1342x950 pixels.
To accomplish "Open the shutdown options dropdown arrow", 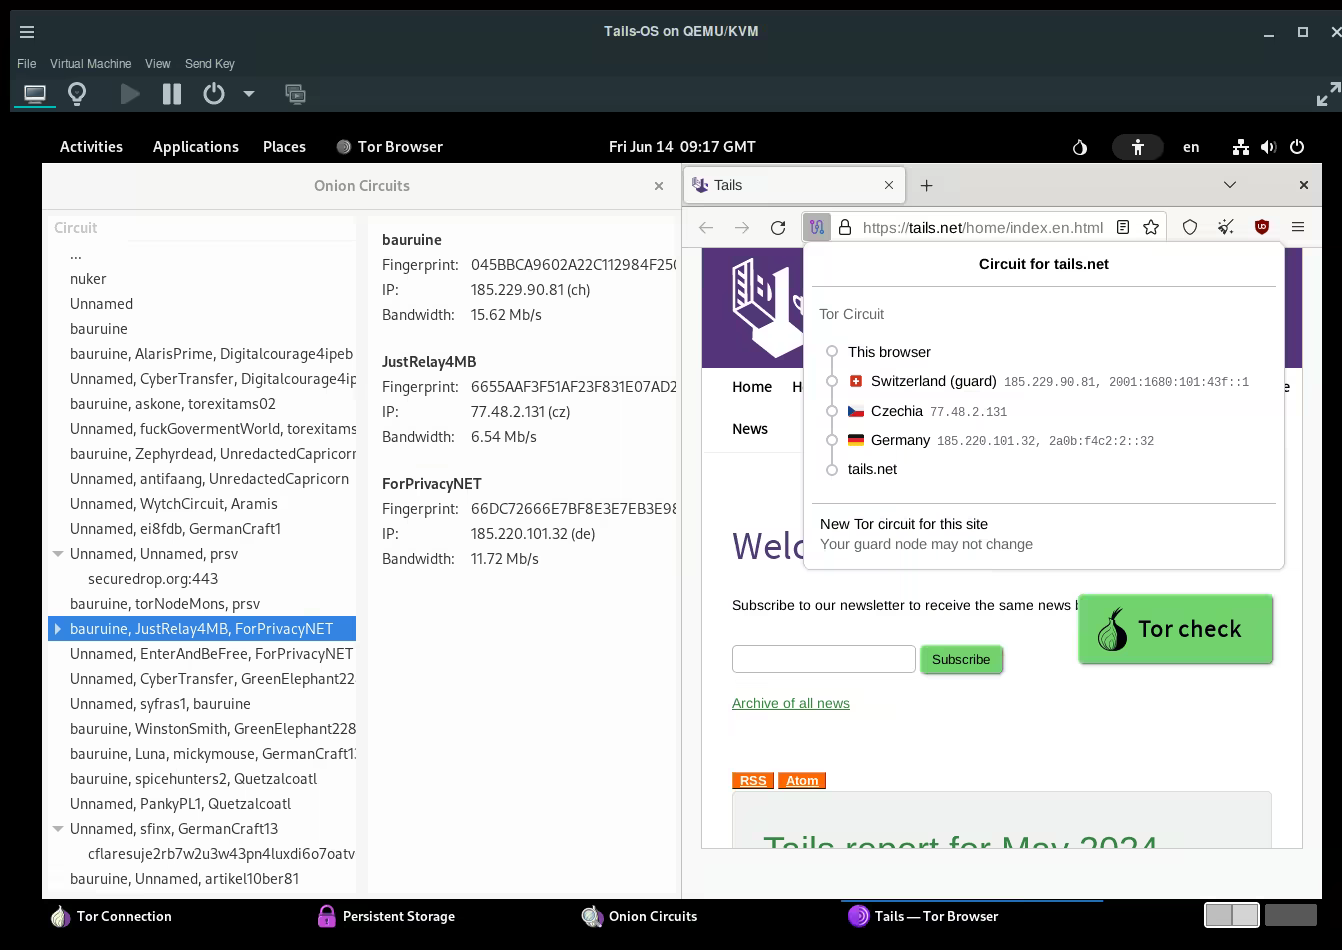I will pyautogui.click(x=249, y=94).
